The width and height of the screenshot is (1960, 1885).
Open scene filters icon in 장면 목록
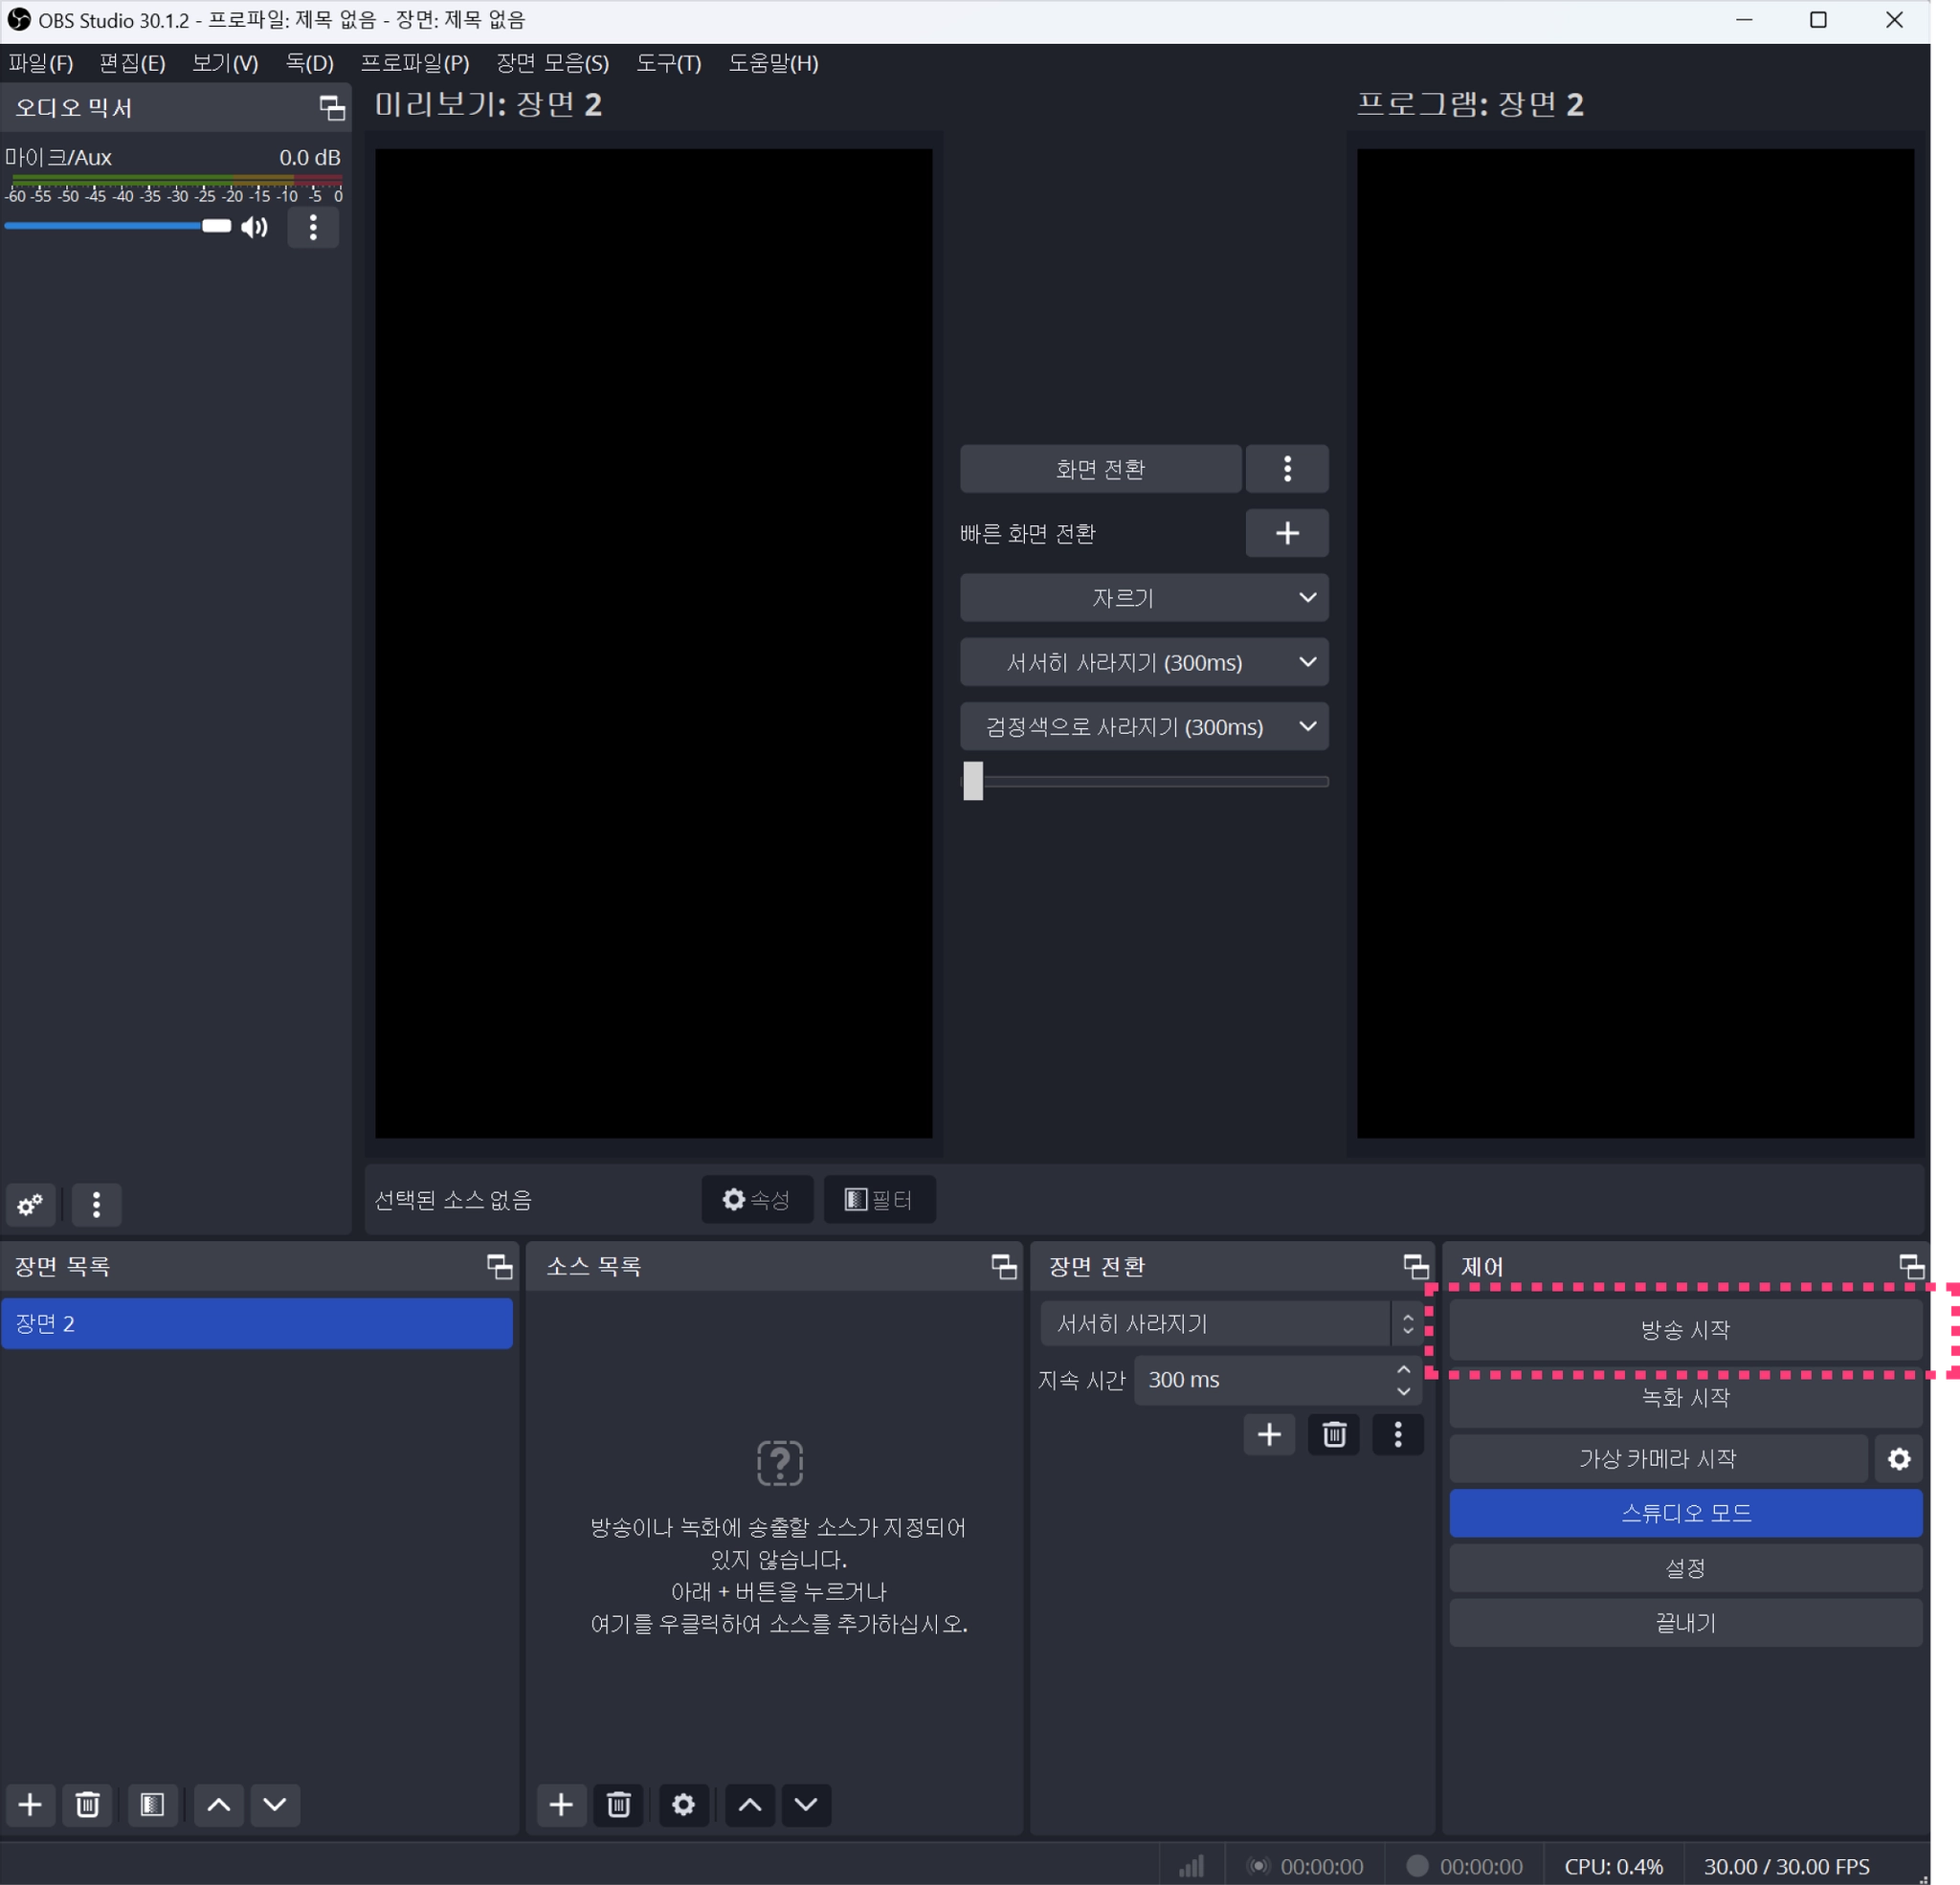click(152, 1804)
